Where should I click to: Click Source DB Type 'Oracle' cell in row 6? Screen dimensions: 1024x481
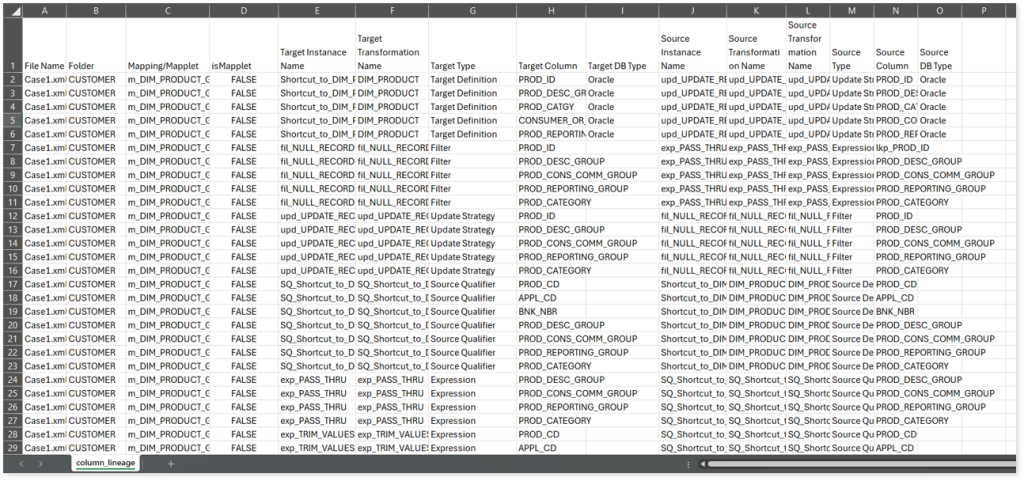tap(939, 134)
